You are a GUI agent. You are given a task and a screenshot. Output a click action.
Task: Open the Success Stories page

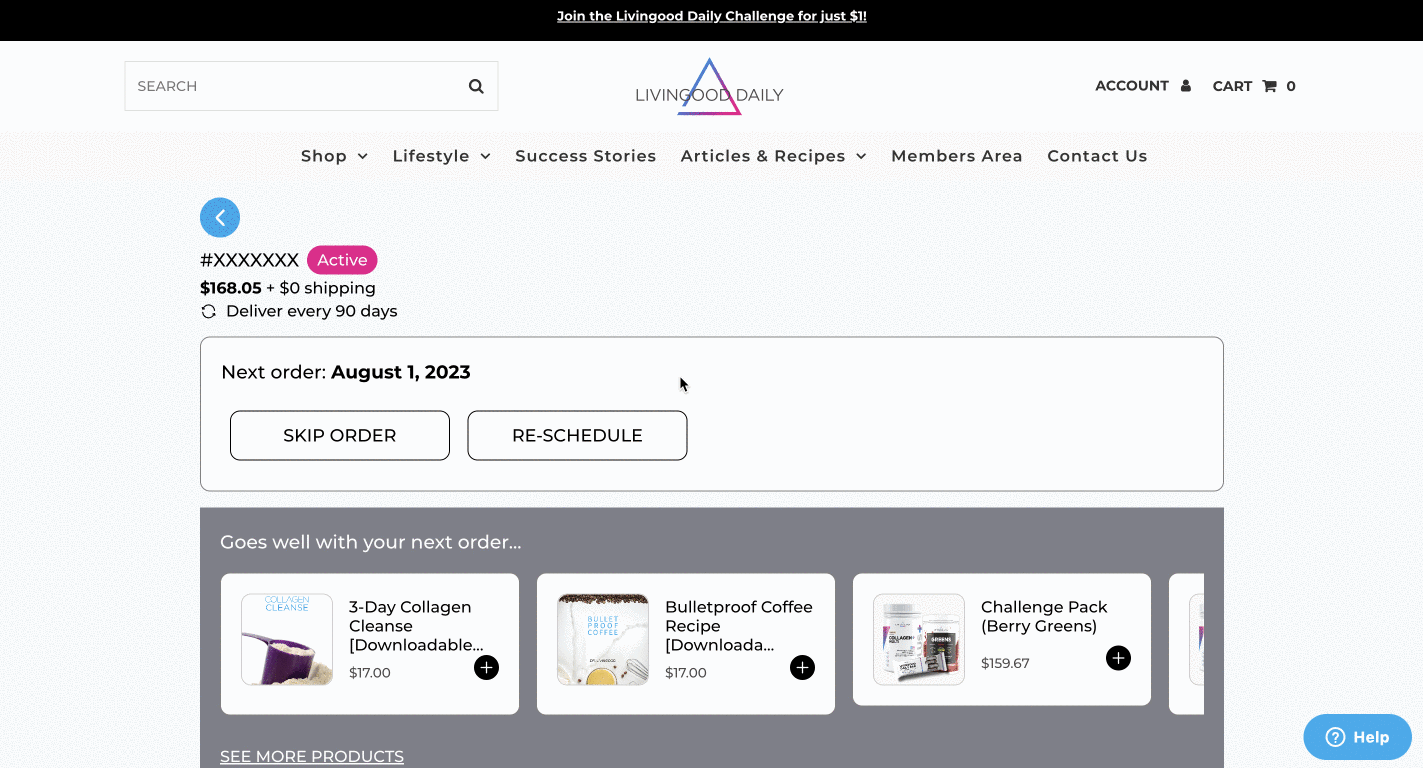click(586, 156)
